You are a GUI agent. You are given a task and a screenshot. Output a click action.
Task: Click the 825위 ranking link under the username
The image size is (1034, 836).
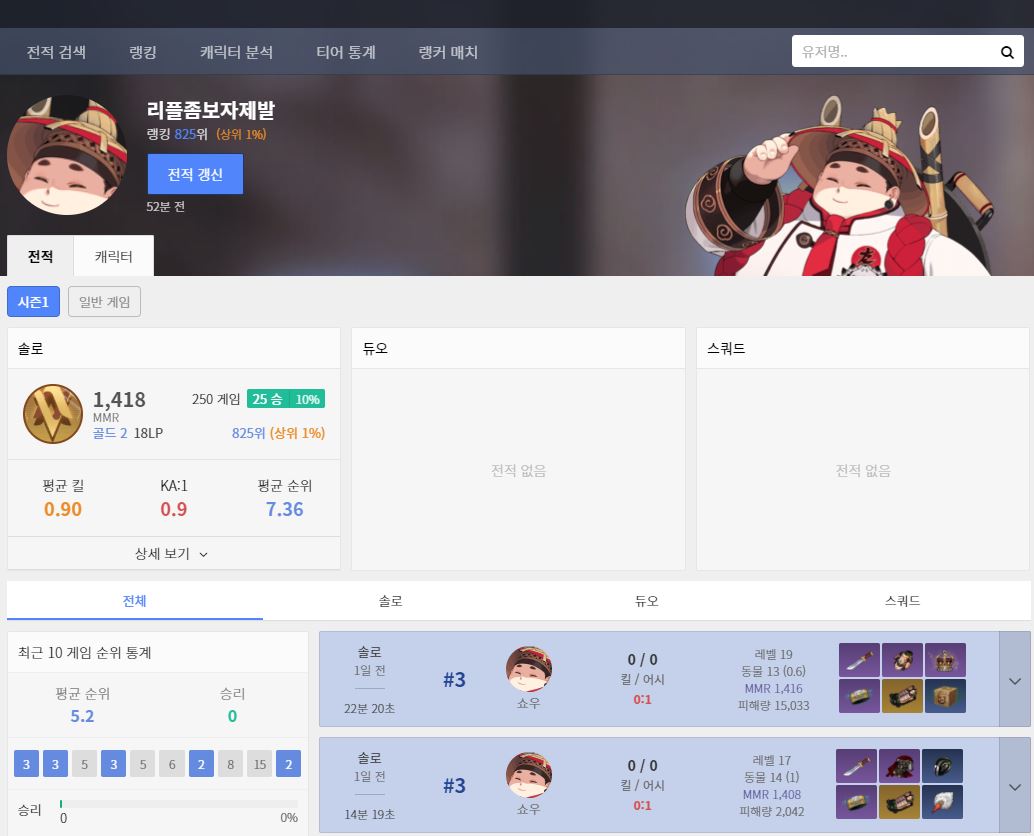[x=191, y=134]
